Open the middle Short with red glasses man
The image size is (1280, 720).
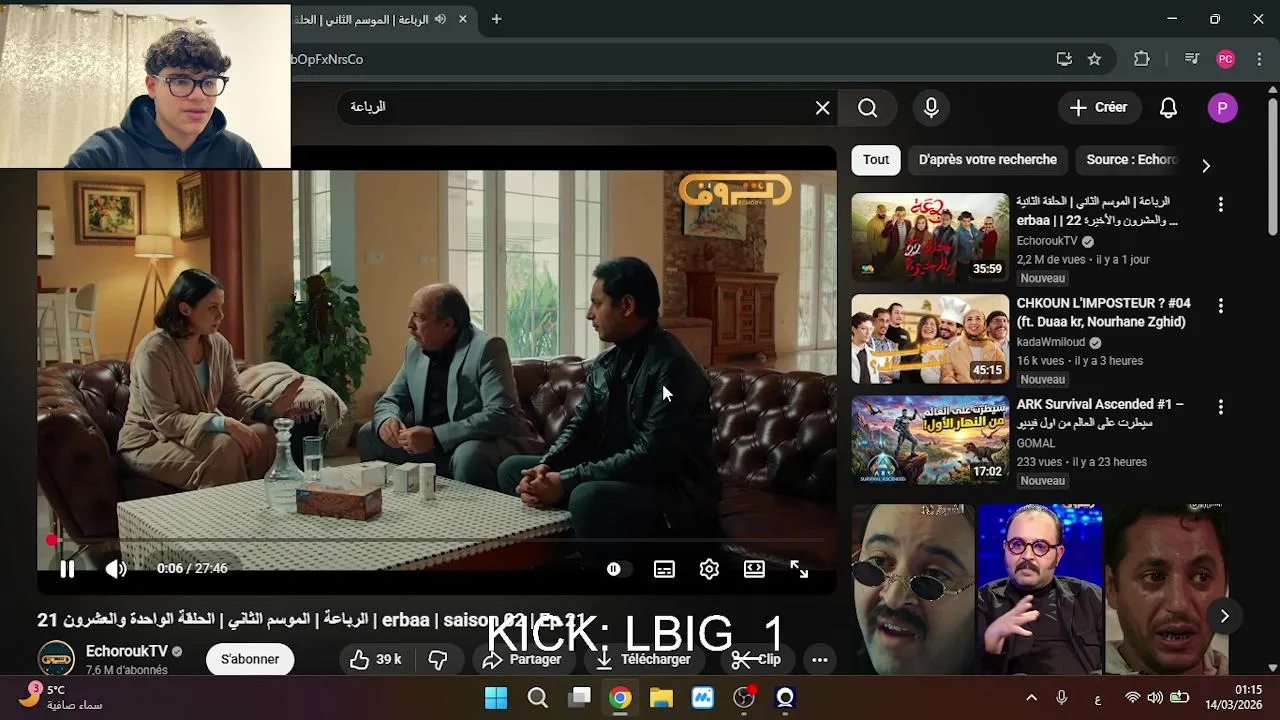click(1040, 590)
